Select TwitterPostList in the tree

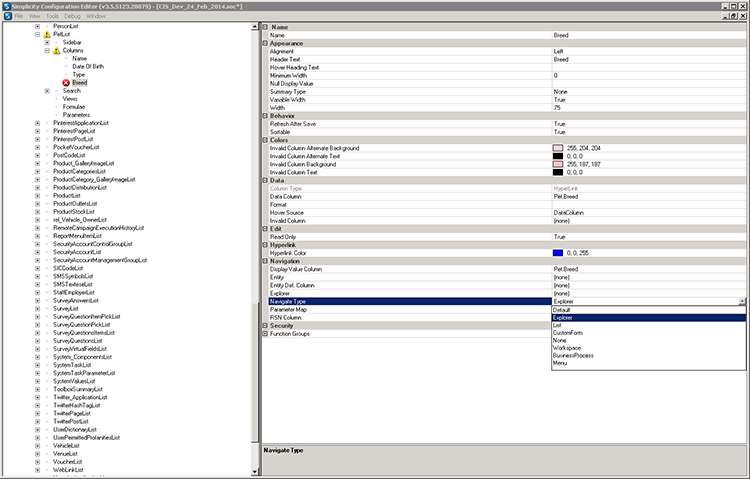coord(71,422)
